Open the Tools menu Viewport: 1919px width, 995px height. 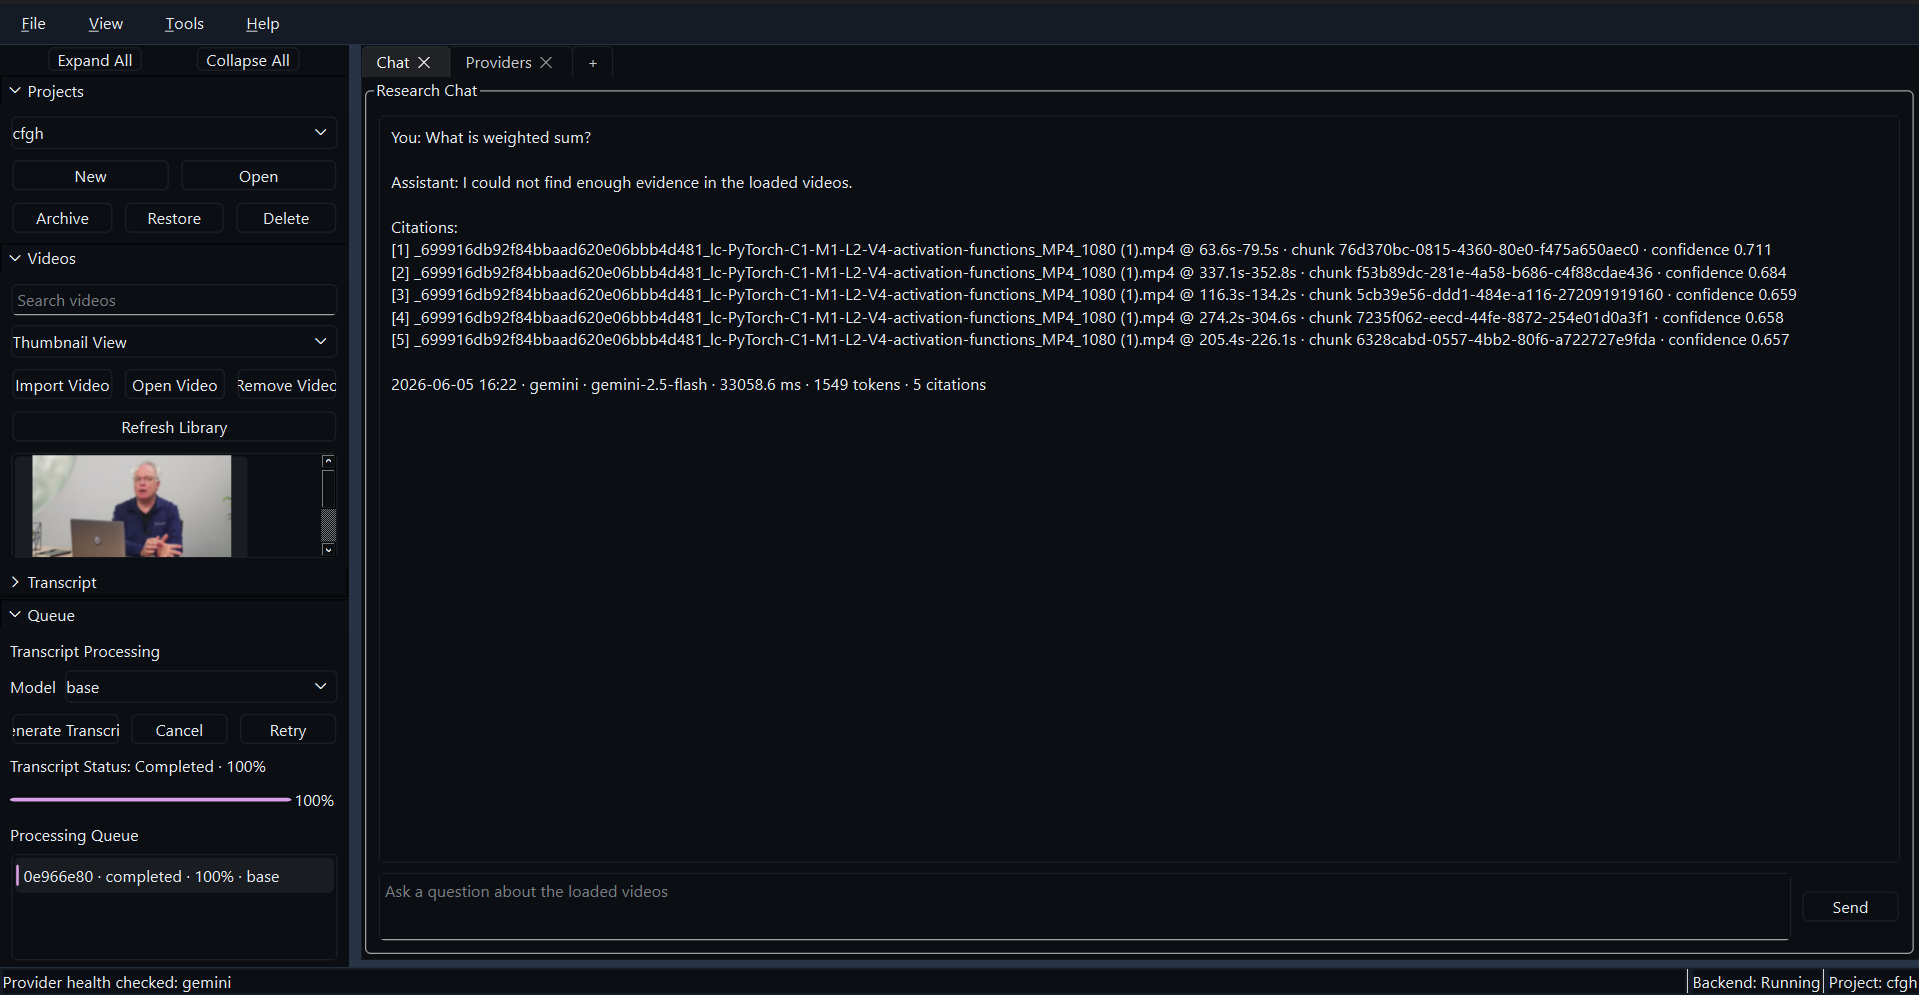(x=184, y=23)
